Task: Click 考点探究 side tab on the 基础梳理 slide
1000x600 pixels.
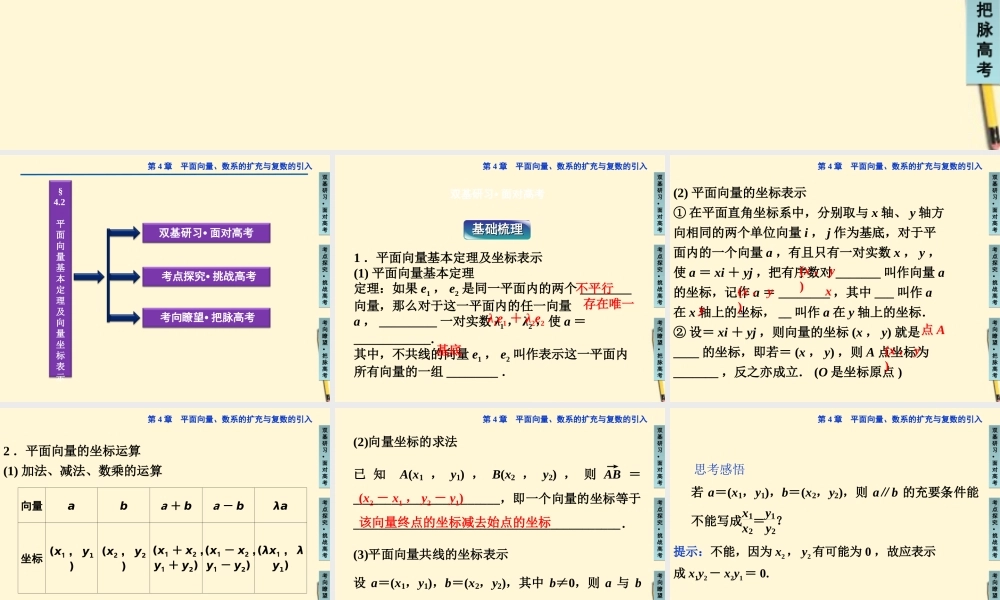Action: click(x=659, y=276)
